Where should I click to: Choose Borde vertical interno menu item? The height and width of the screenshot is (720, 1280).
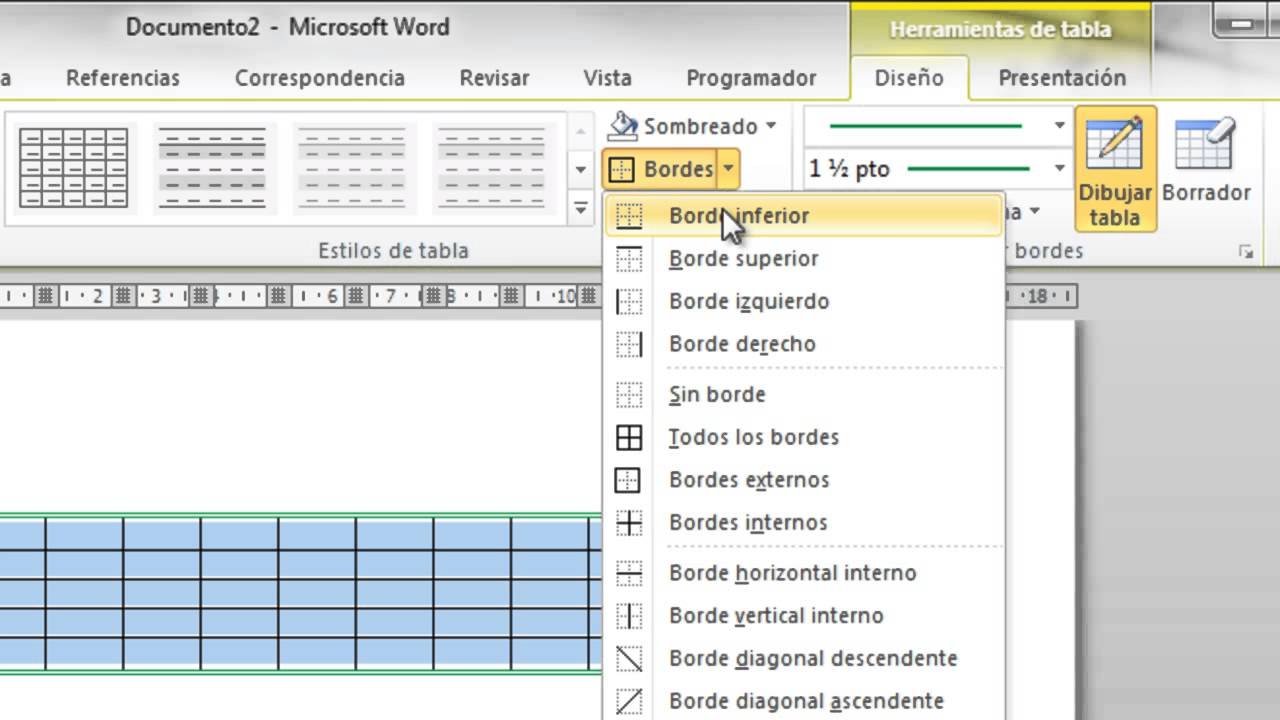pyautogui.click(x=804, y=616)
